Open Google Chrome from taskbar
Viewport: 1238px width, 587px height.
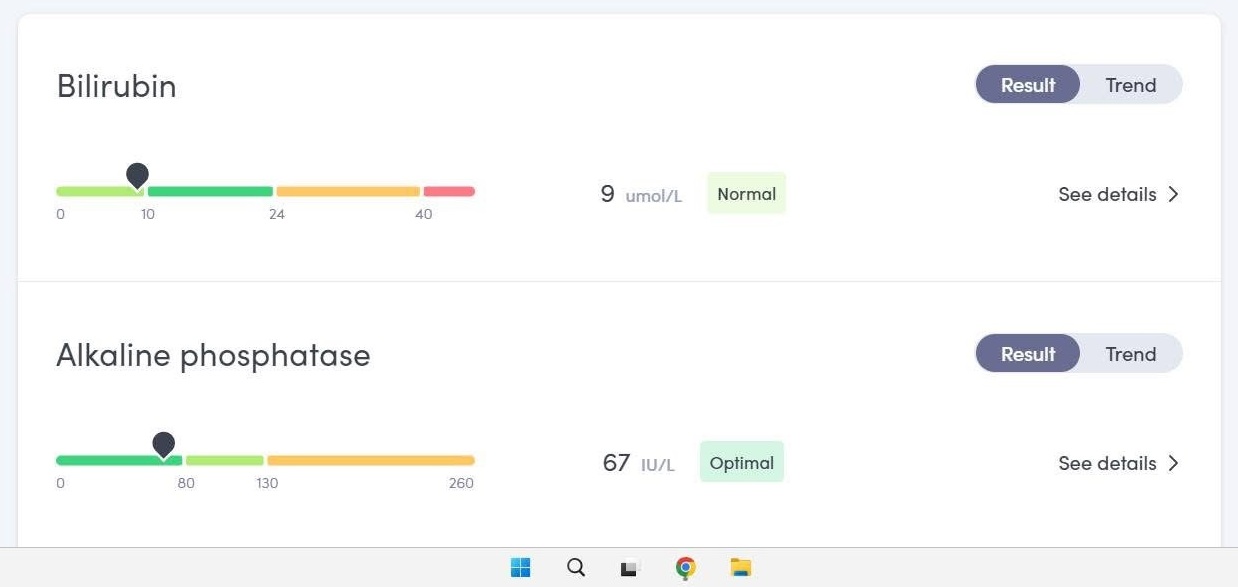[x=685, y=568]
